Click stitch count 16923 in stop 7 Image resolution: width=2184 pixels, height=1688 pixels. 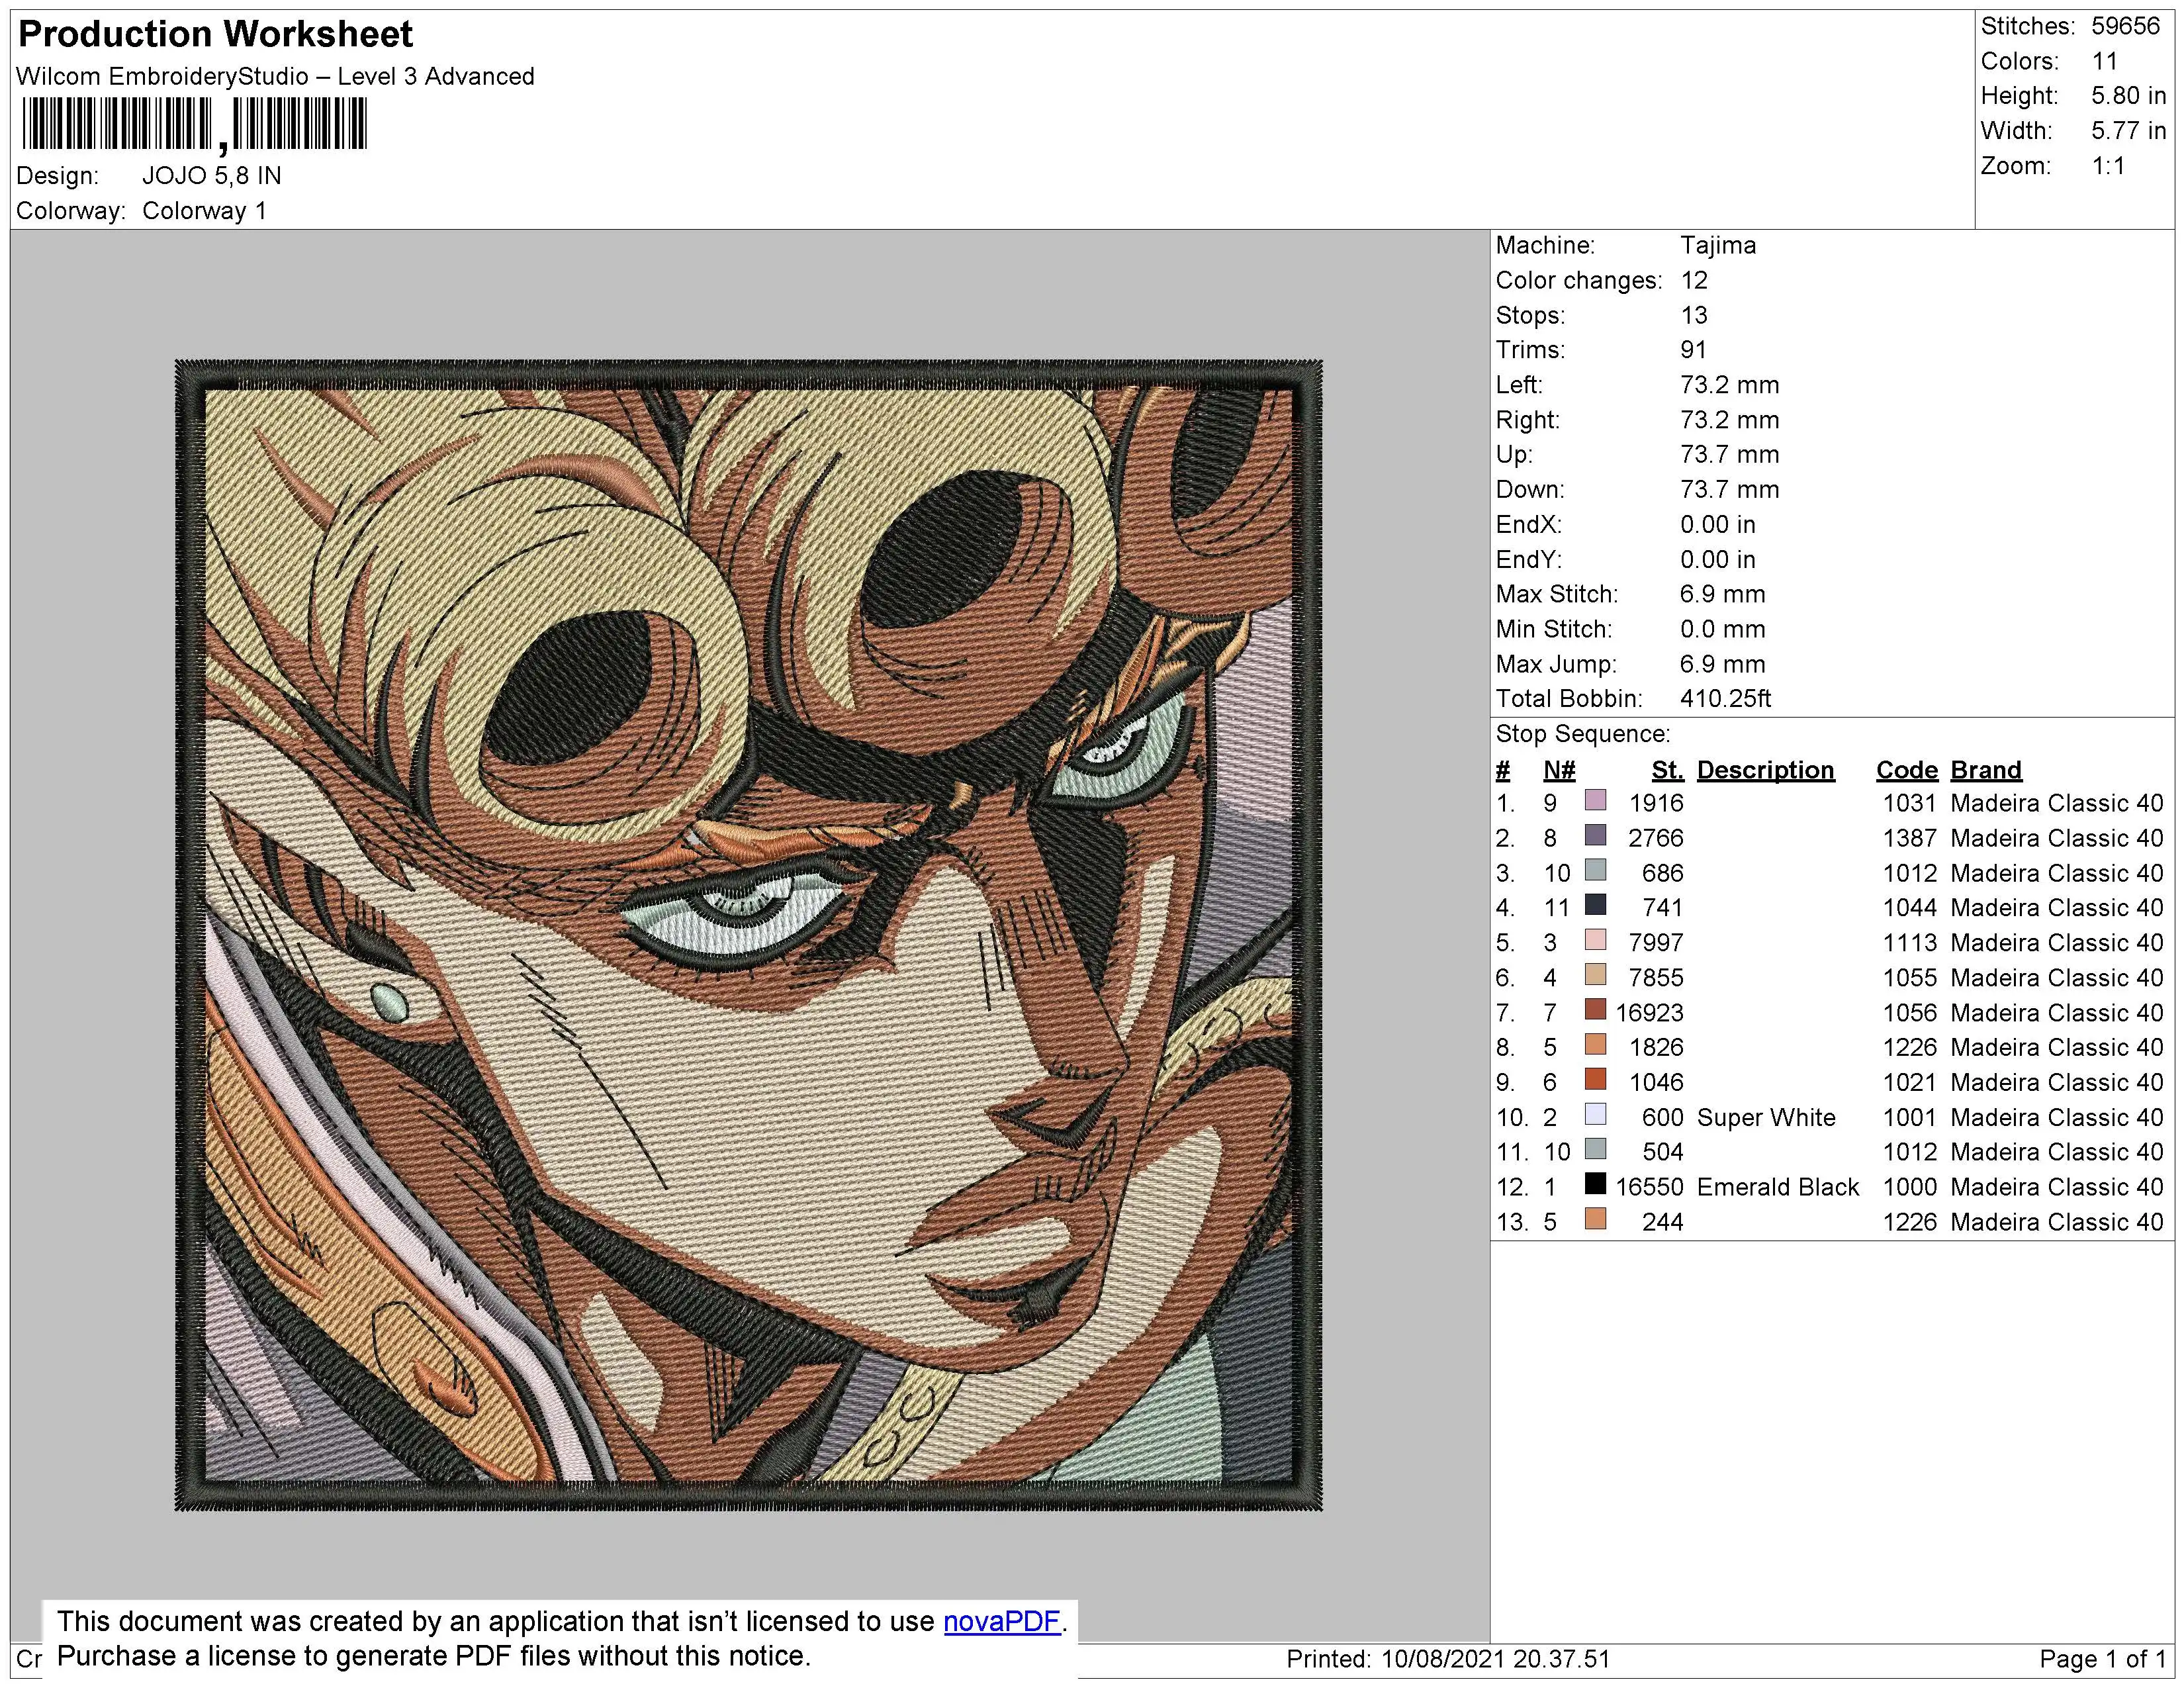point(1649,1013)
